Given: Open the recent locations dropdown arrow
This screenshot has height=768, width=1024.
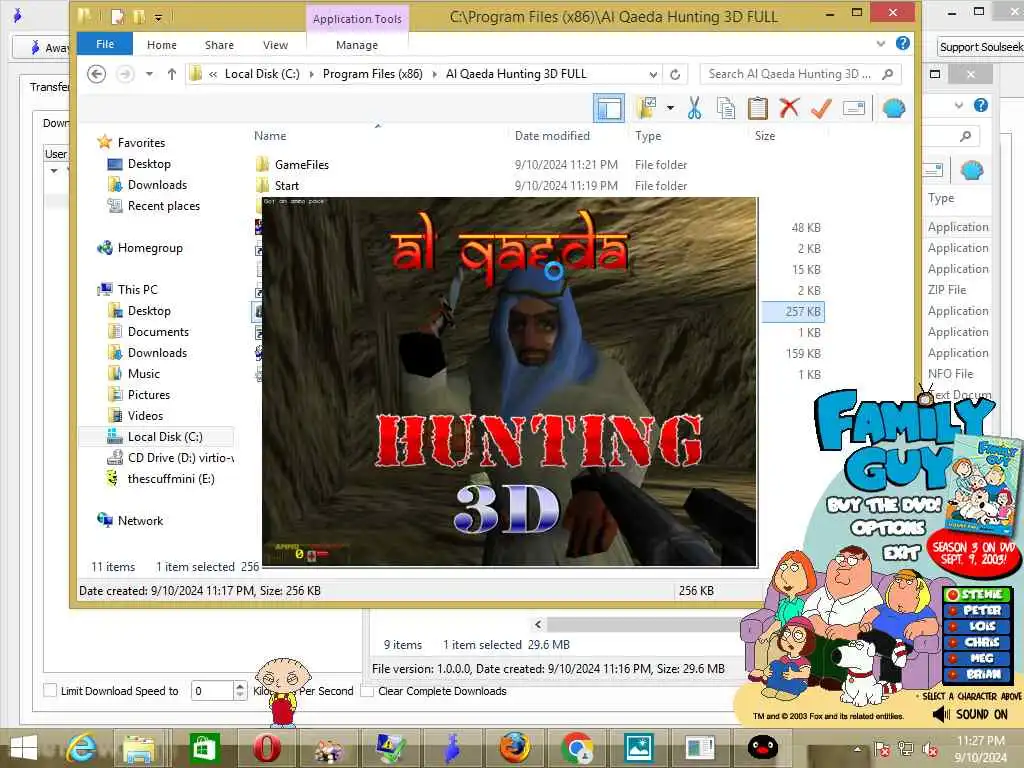Looking at the screenshot, I should pos(149,74).
